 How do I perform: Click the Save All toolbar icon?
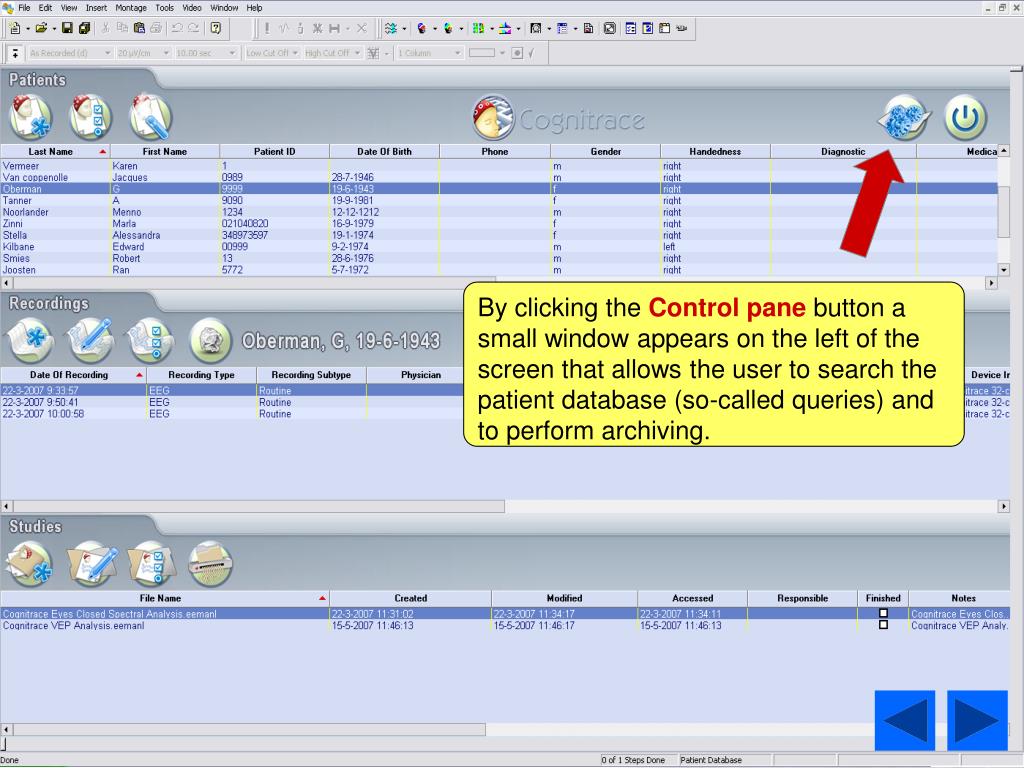click(x=84, y=28)
